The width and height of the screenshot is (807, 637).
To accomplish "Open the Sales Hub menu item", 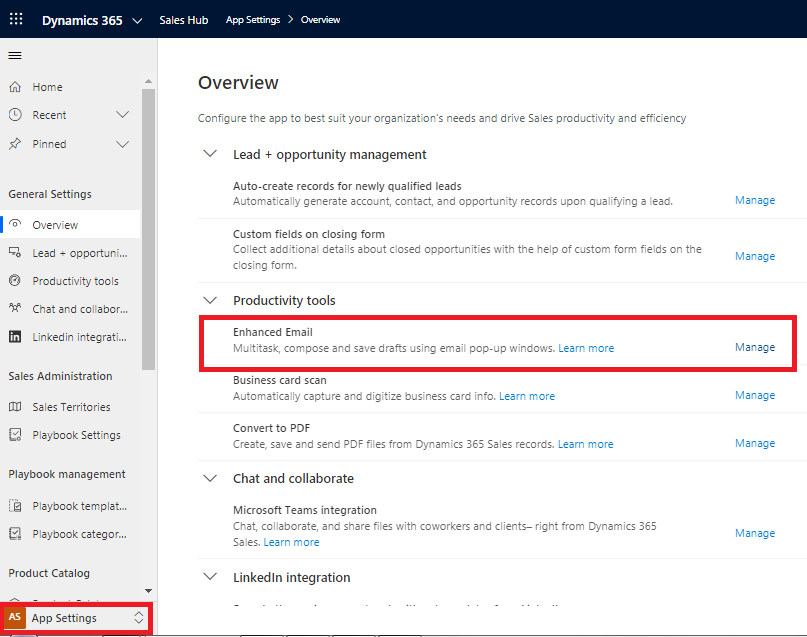I will point(184,18).
